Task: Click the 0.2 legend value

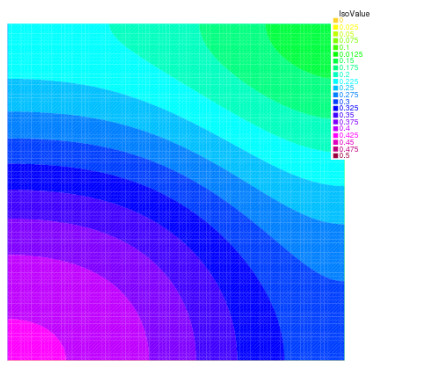Action: click(x=344, y=74)
